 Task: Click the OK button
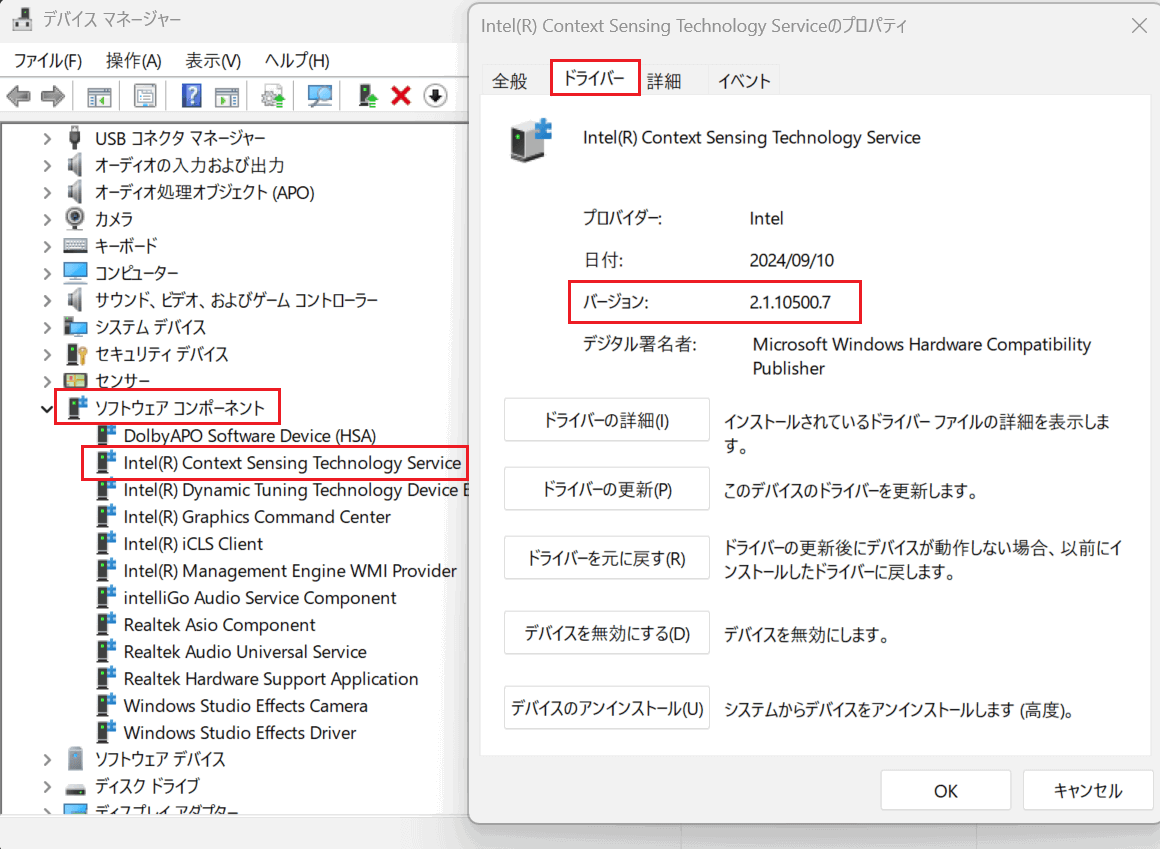945,791
